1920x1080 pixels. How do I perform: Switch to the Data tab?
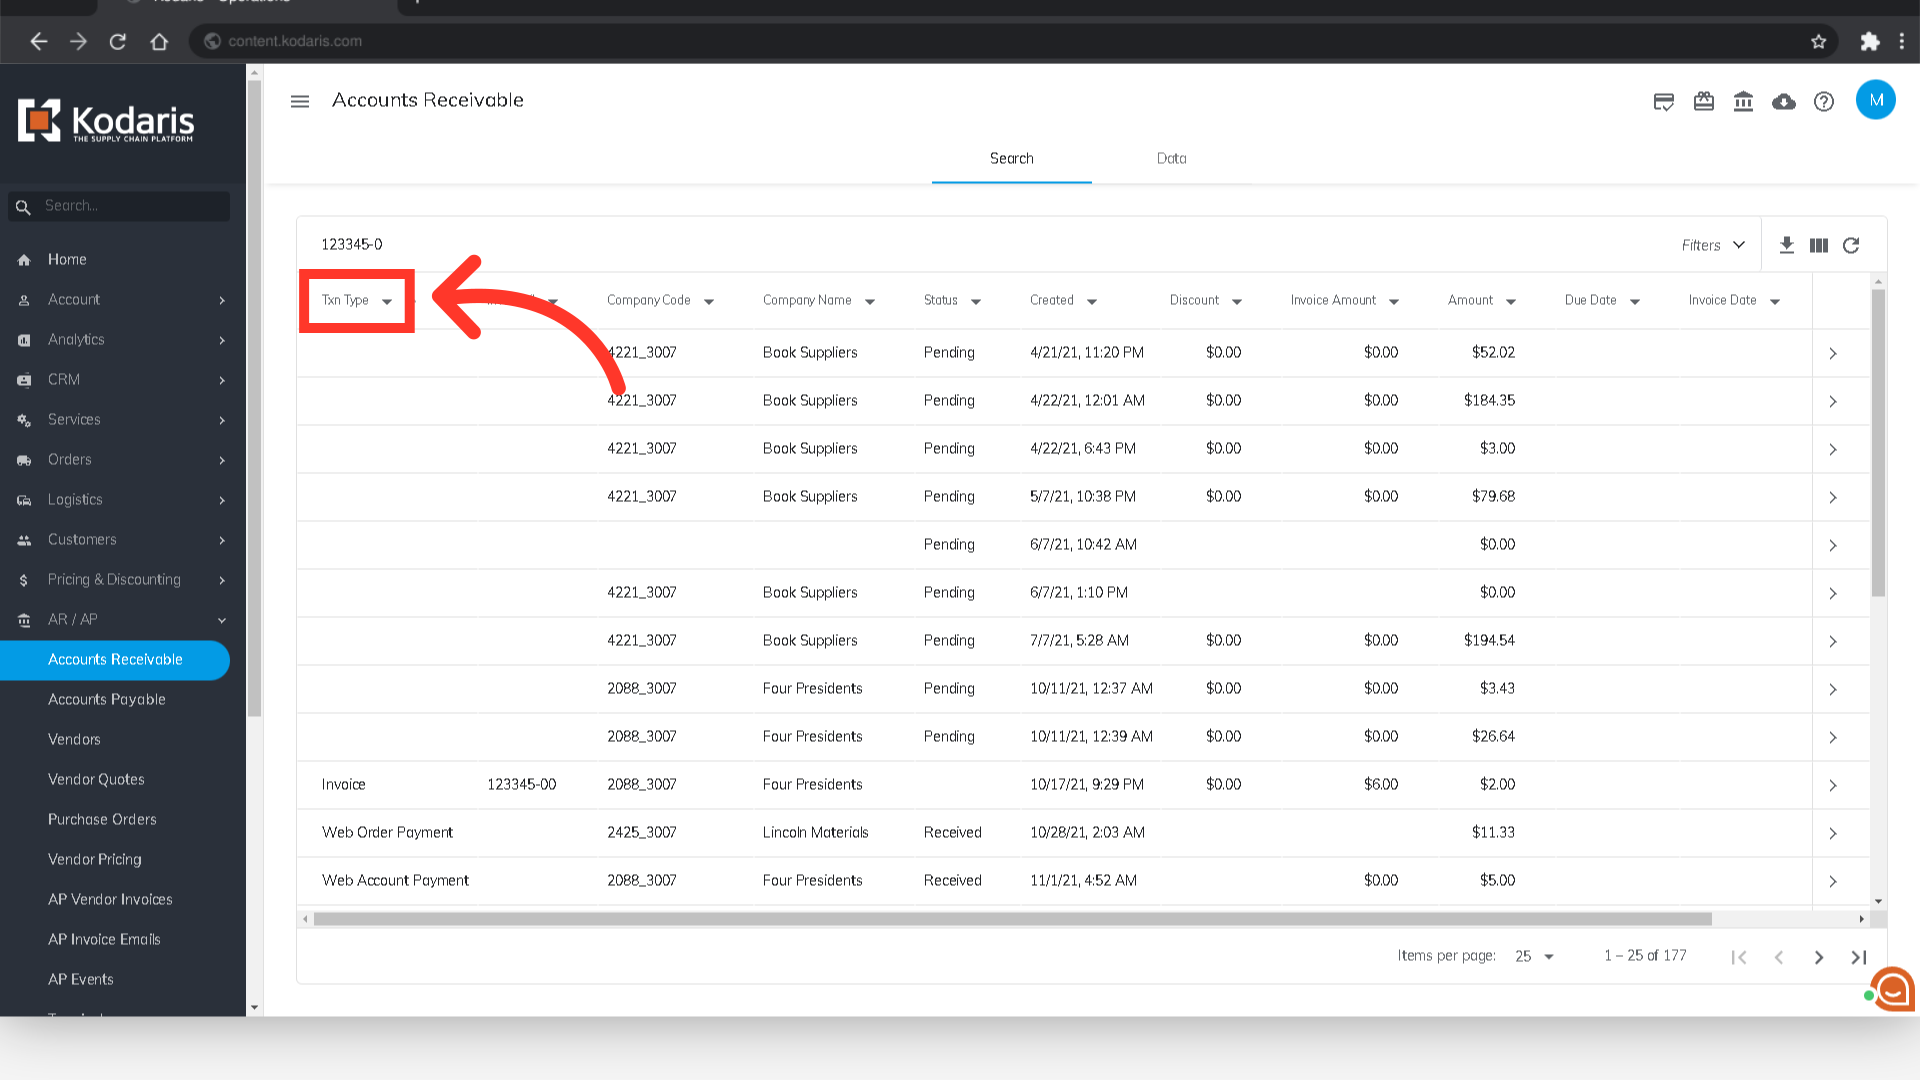pos(1171,158)
